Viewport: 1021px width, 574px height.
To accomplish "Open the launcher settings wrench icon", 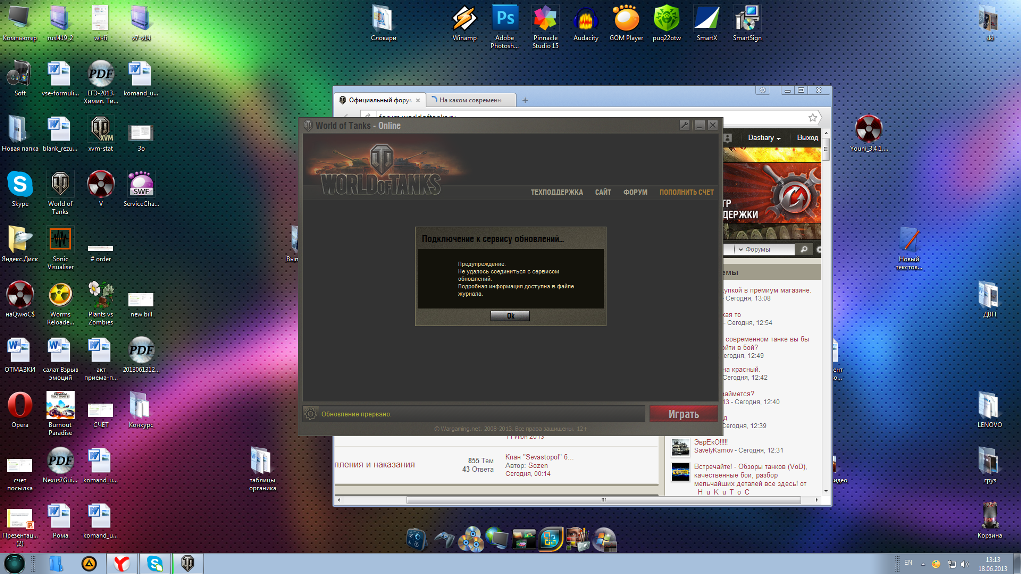I will click(x=685, y=126).
